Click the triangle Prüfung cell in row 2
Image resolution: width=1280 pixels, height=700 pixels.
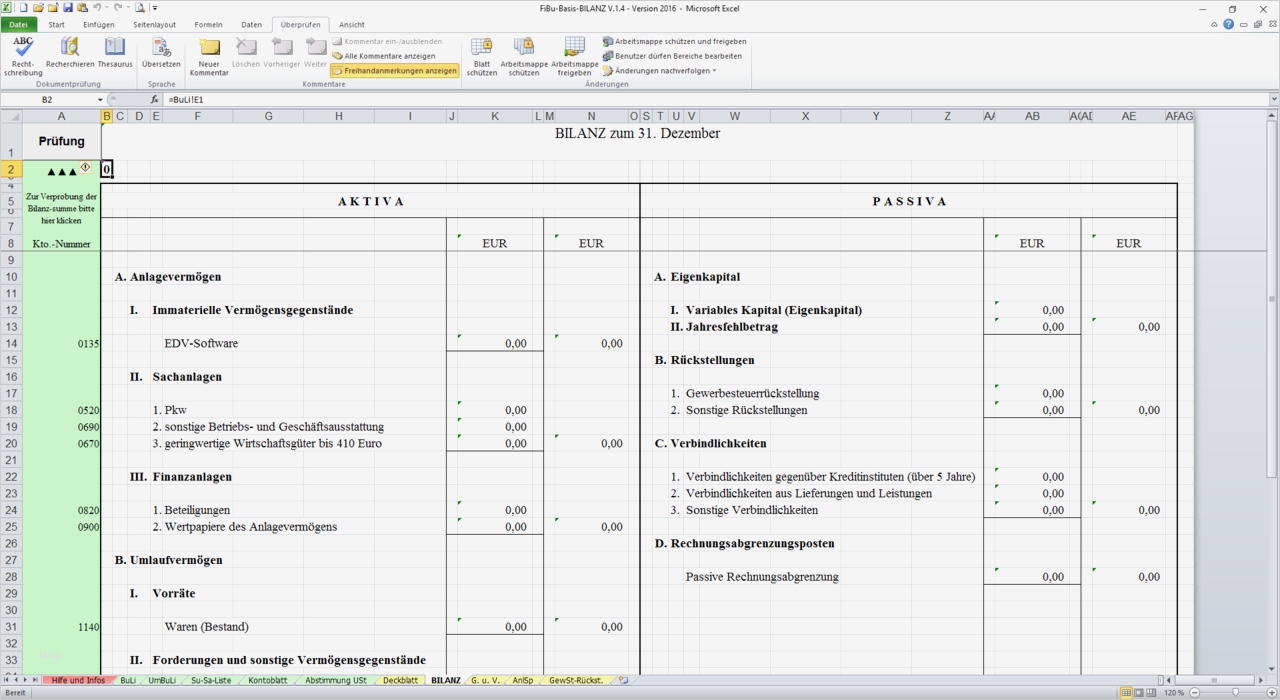61,170
